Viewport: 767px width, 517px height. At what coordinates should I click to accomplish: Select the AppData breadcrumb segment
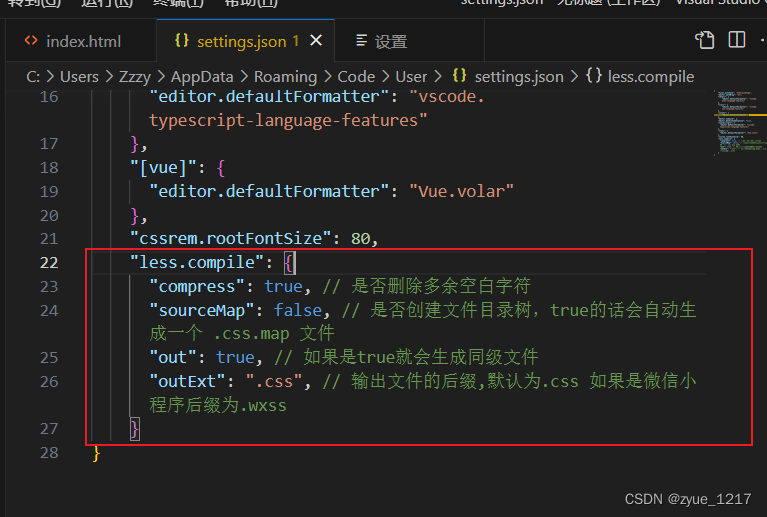tap(202, 77)
